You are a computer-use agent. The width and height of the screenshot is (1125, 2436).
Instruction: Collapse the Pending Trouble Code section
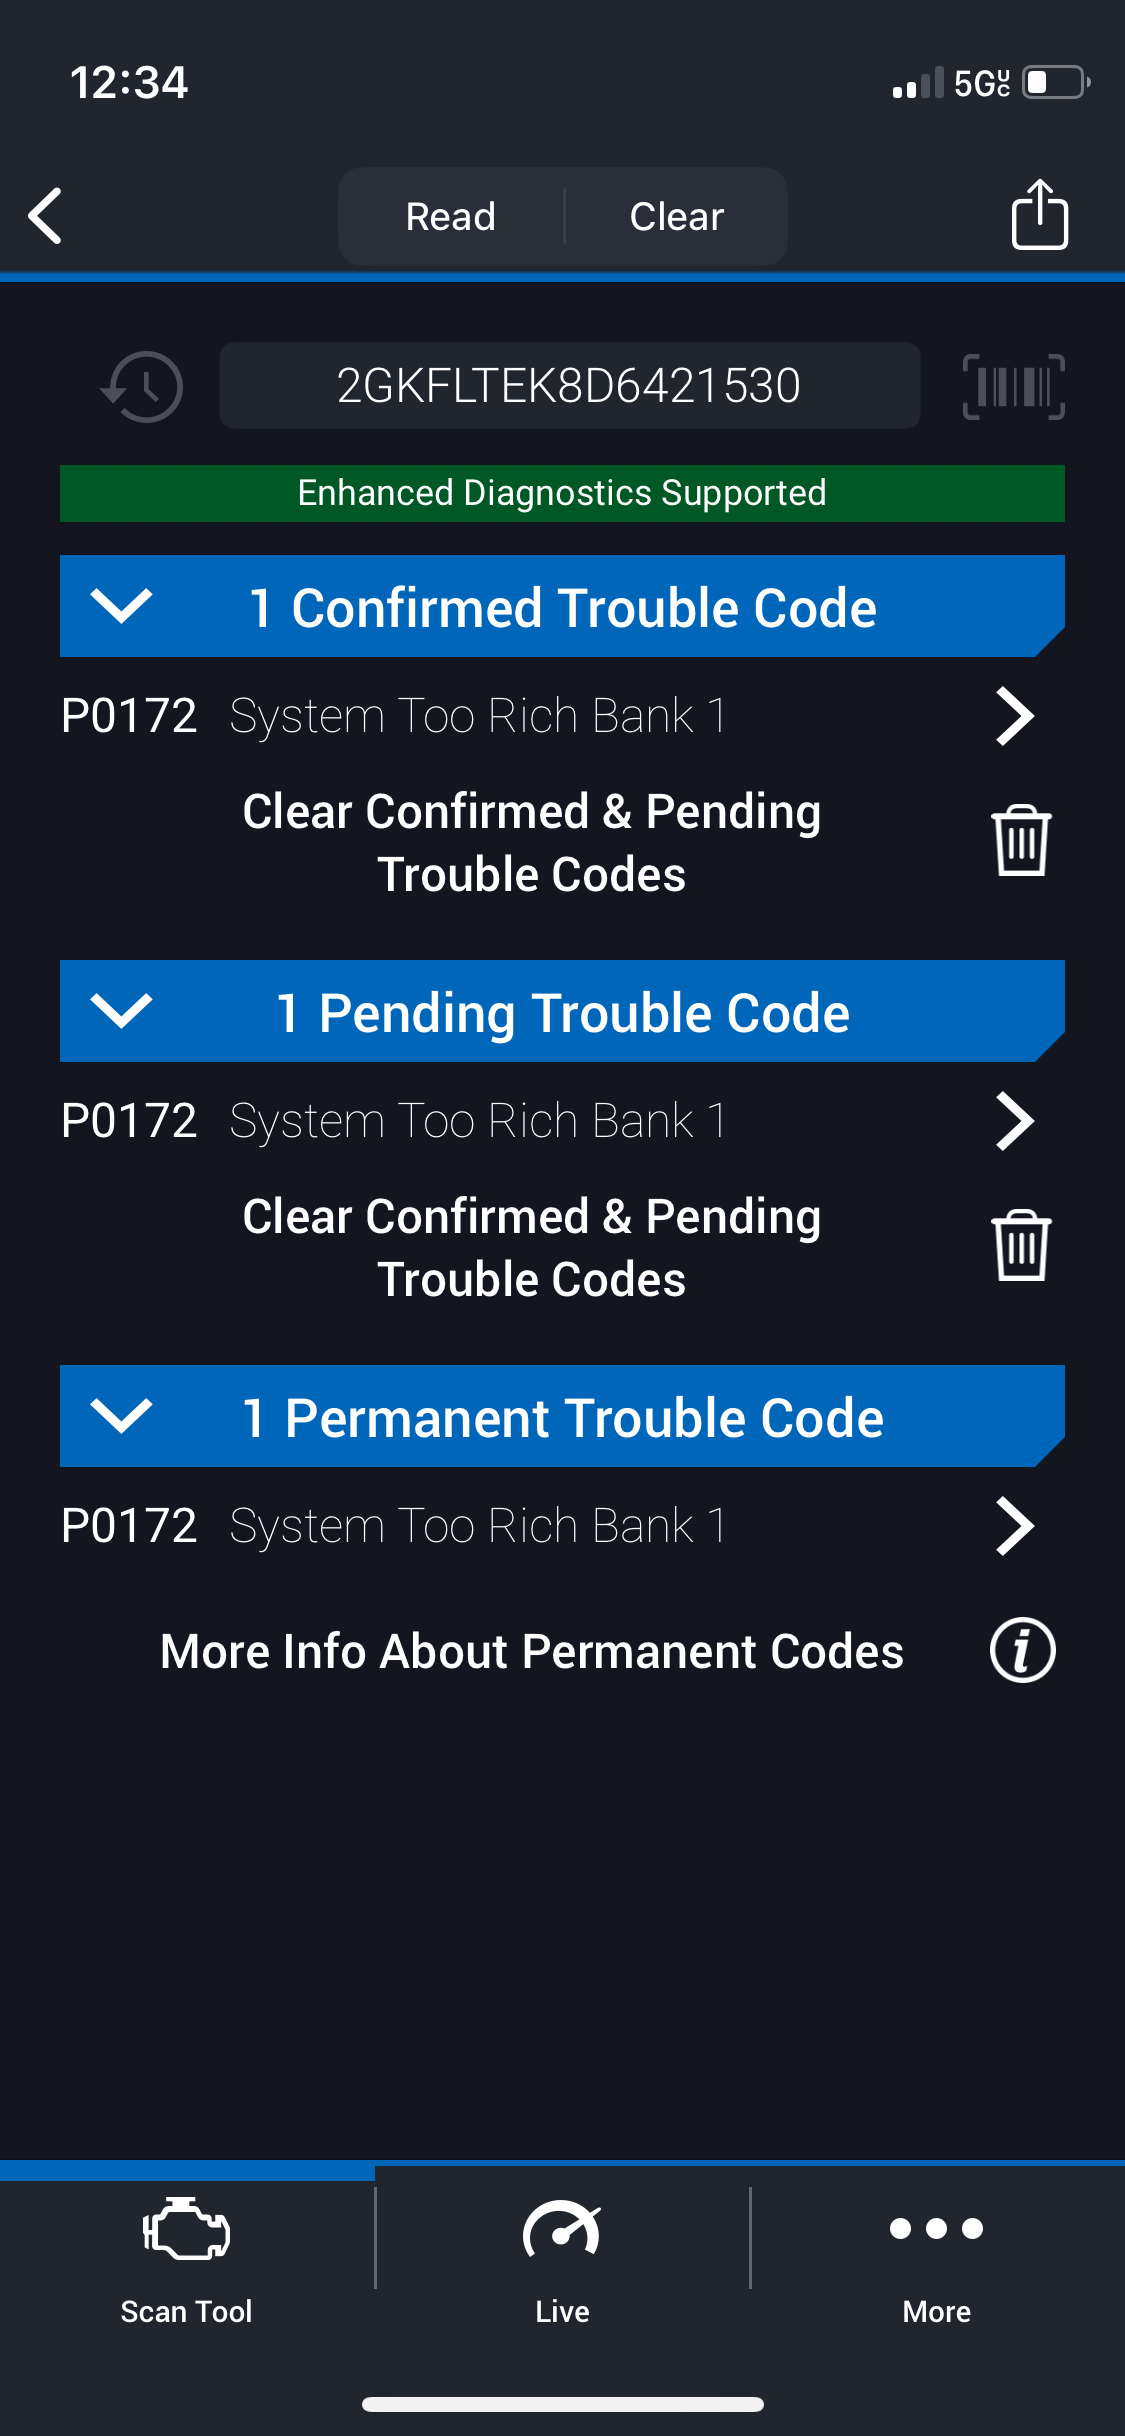point(121,1011)
